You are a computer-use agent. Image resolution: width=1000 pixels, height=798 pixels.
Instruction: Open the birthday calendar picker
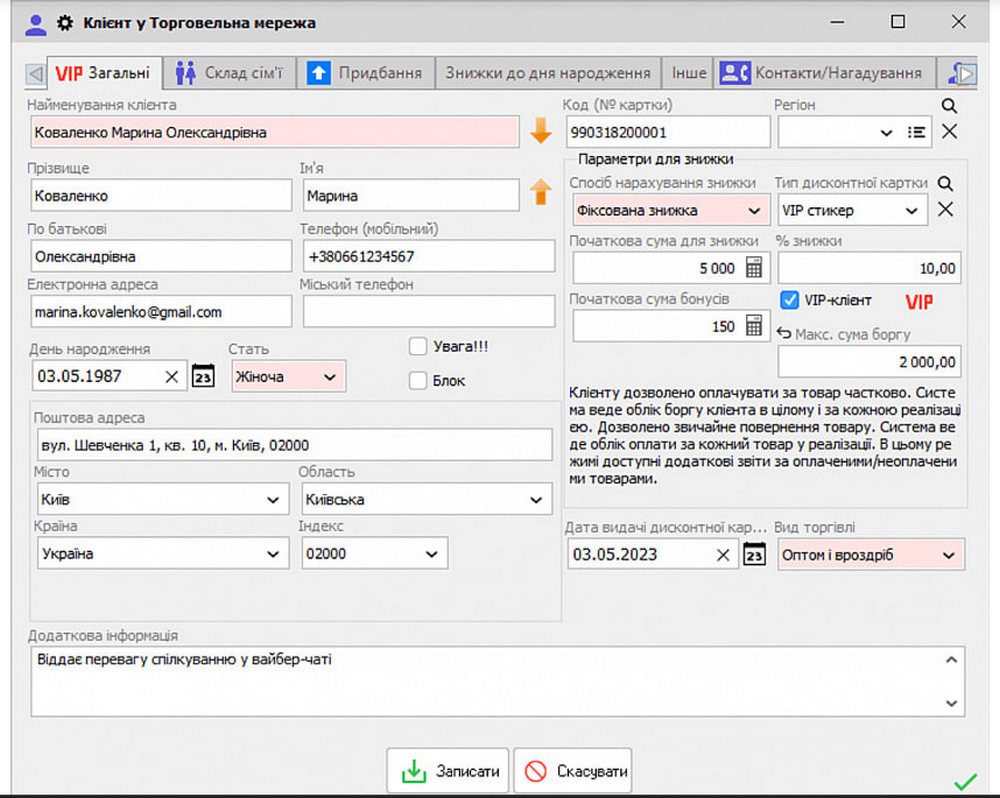(x=203, y=377)
